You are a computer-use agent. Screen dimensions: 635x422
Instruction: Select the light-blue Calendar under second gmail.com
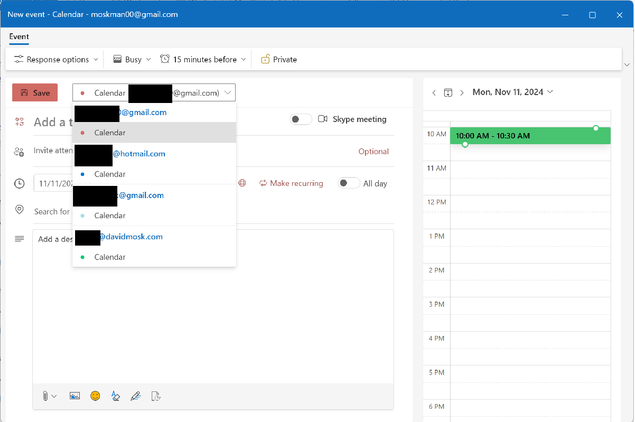pyautogui.click(x=154, y=215)
